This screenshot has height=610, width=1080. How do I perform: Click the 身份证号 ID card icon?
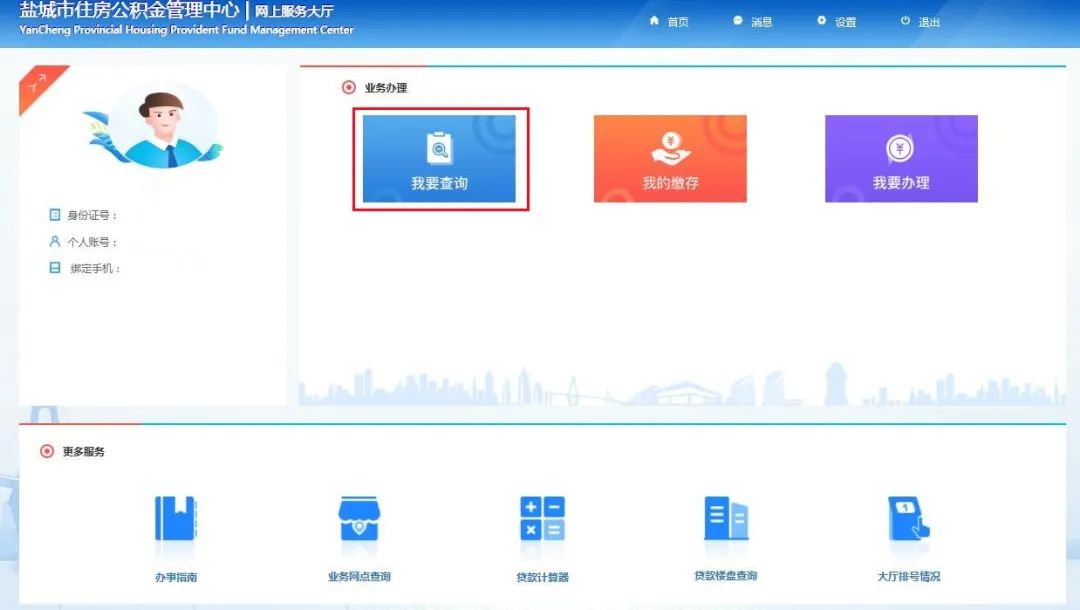pos(55,215)
